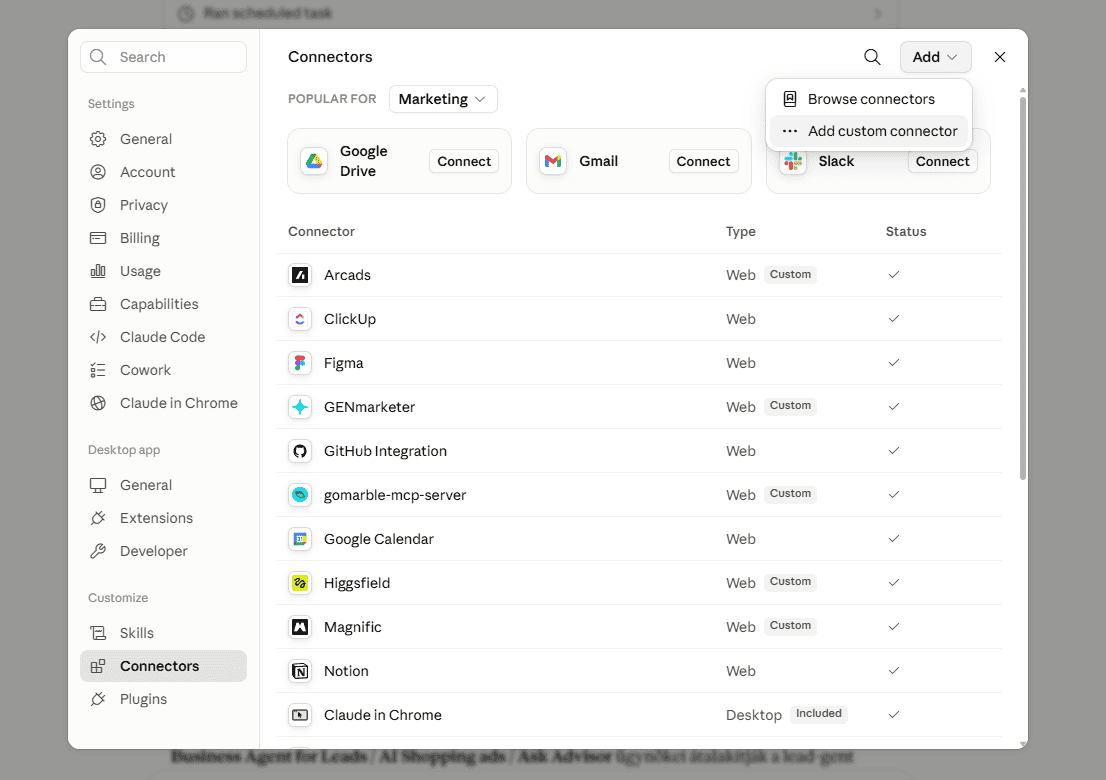Select the gomarble-mcp-server row name
This screenshot has width=1106, height=780.
tap(395, 495)
